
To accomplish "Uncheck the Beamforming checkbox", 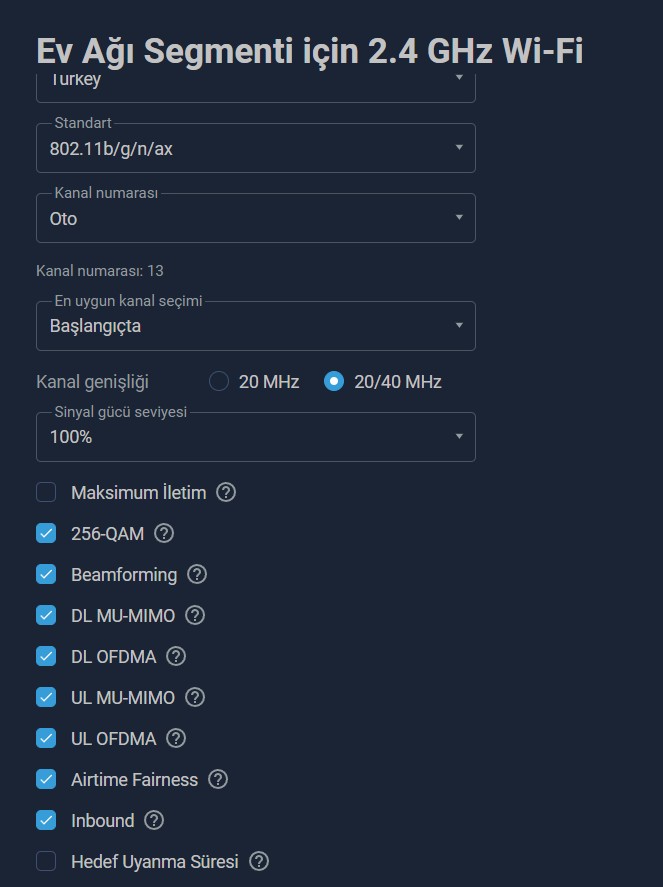I will point(46,574).
